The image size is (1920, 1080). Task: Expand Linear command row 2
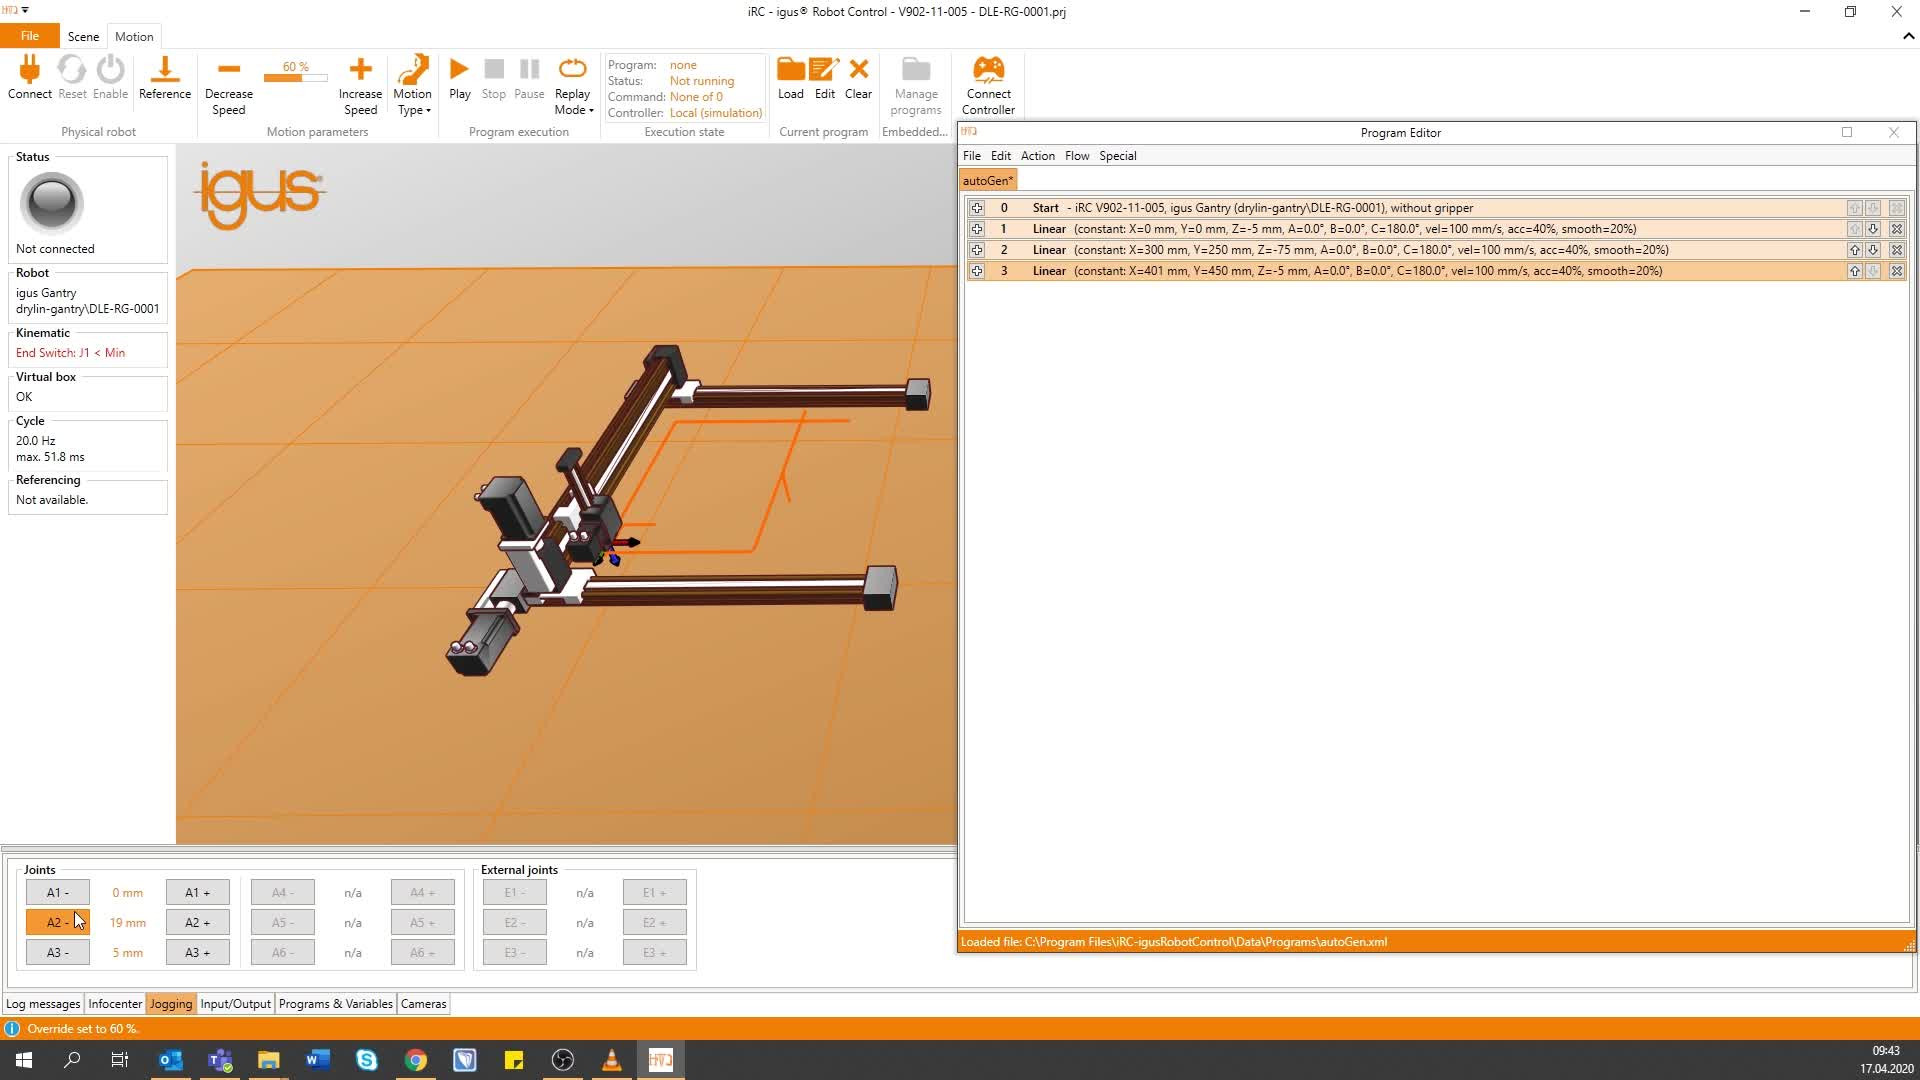click(x=977, y=250)
